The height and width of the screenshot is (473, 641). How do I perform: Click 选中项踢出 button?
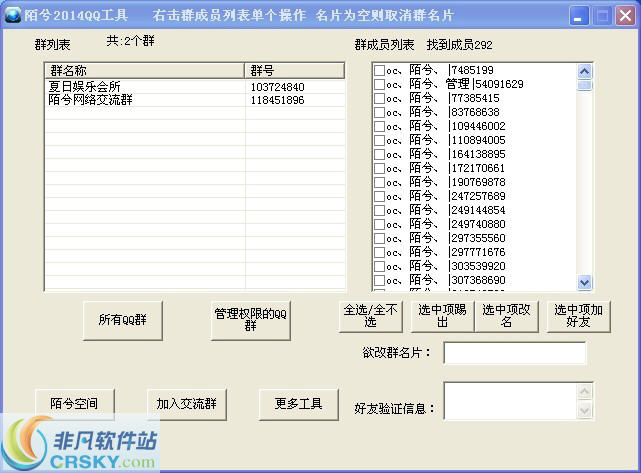point(442,316)
